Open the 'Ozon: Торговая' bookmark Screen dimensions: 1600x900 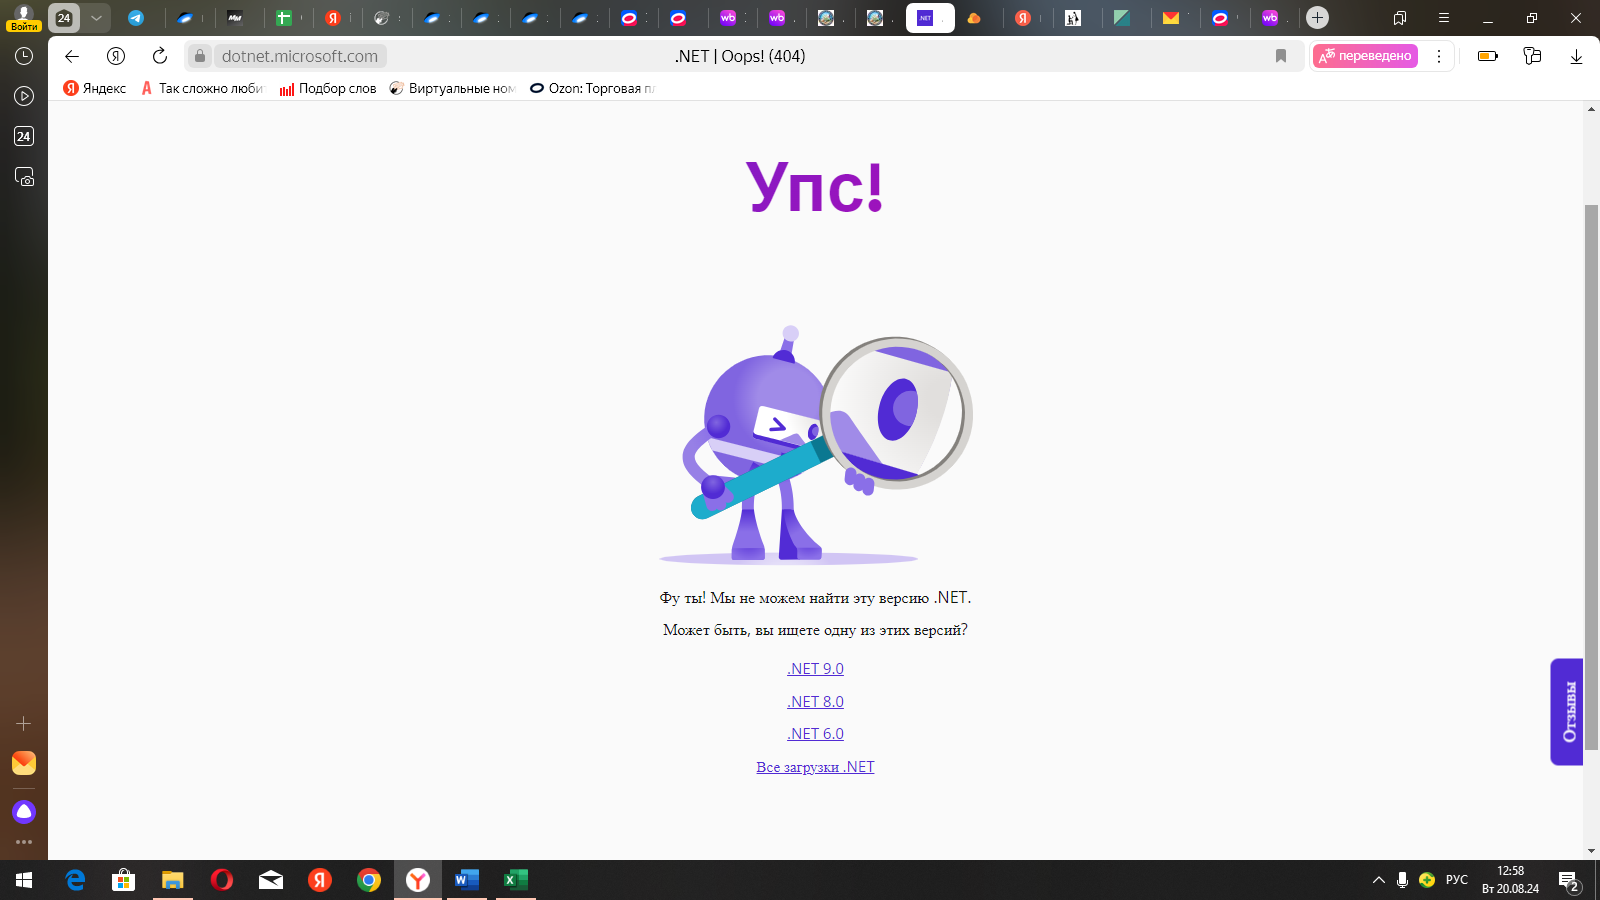[592, 88]
